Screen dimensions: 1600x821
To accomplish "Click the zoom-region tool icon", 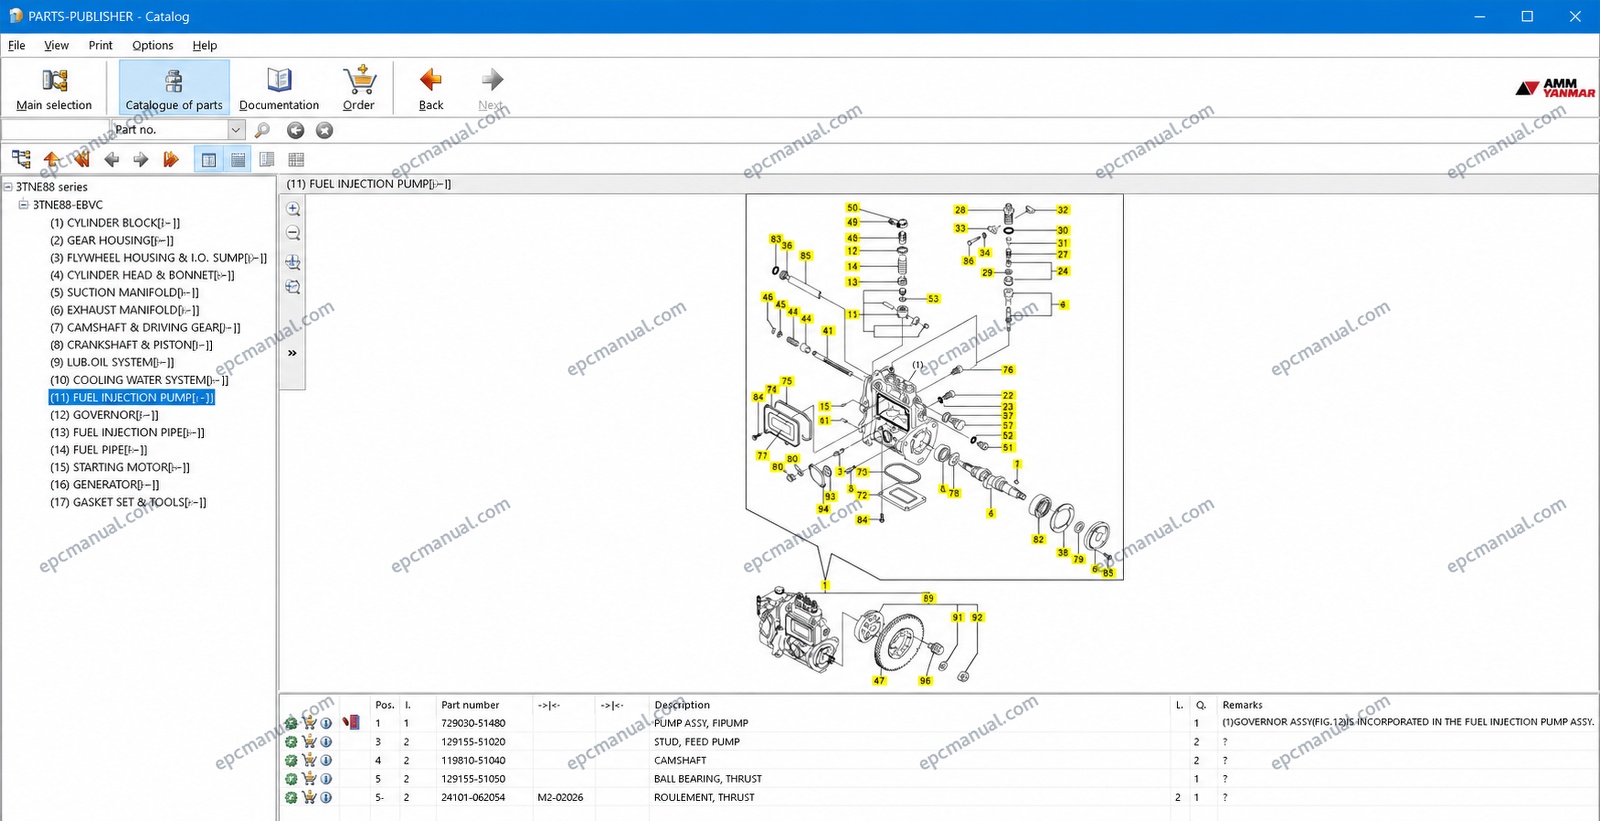I will [x=293, y=262].
